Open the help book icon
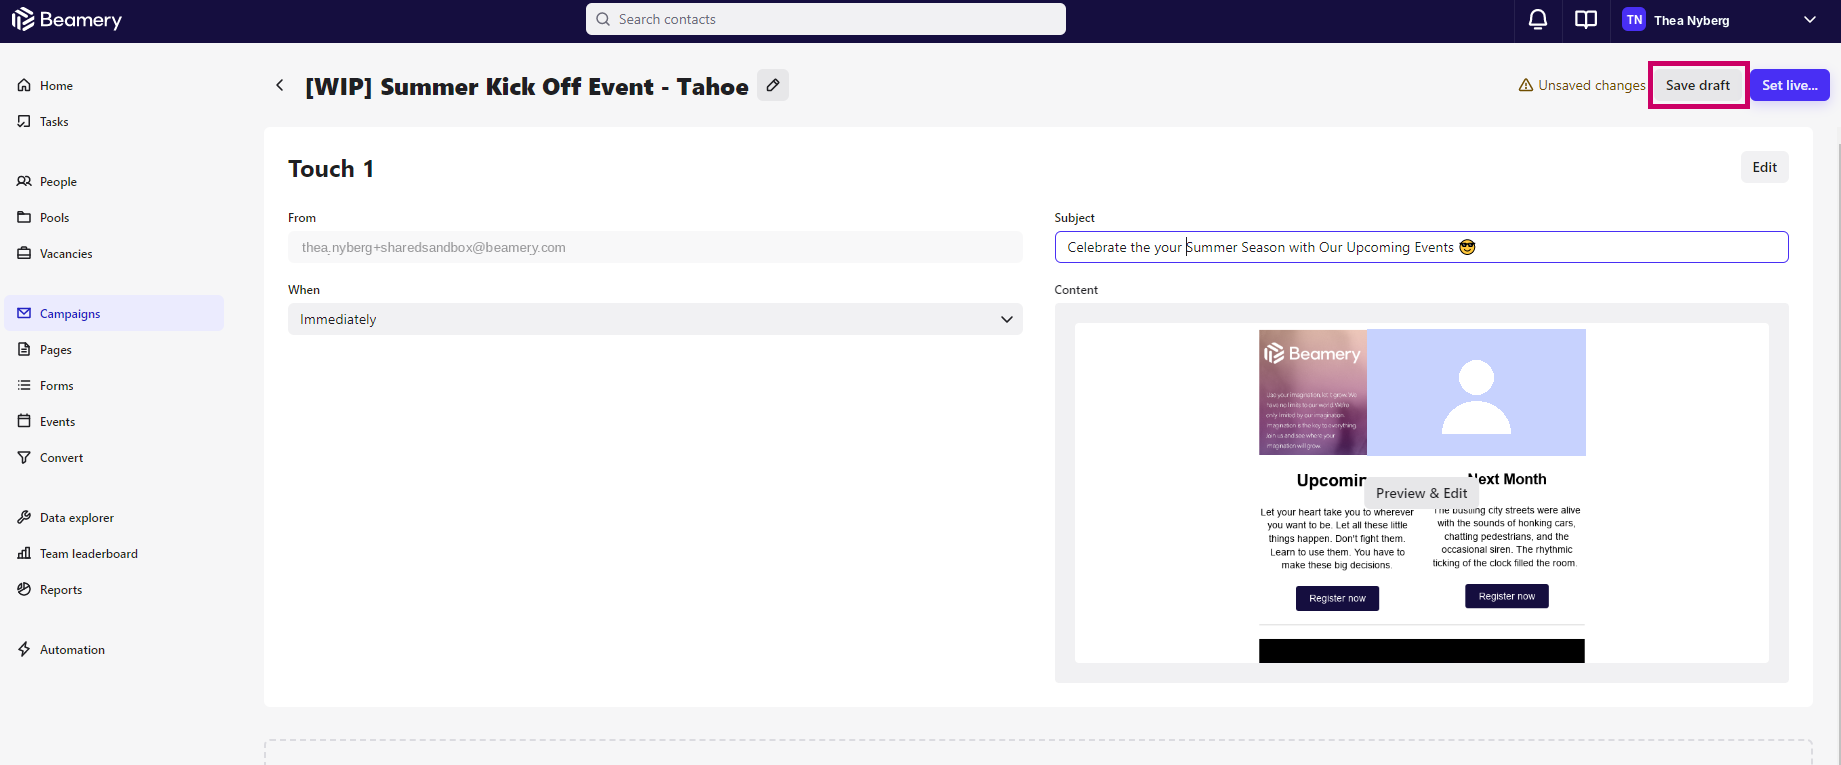Image resolution: width=1841 pixels, height=765 pixels. tap(1586, 19)
